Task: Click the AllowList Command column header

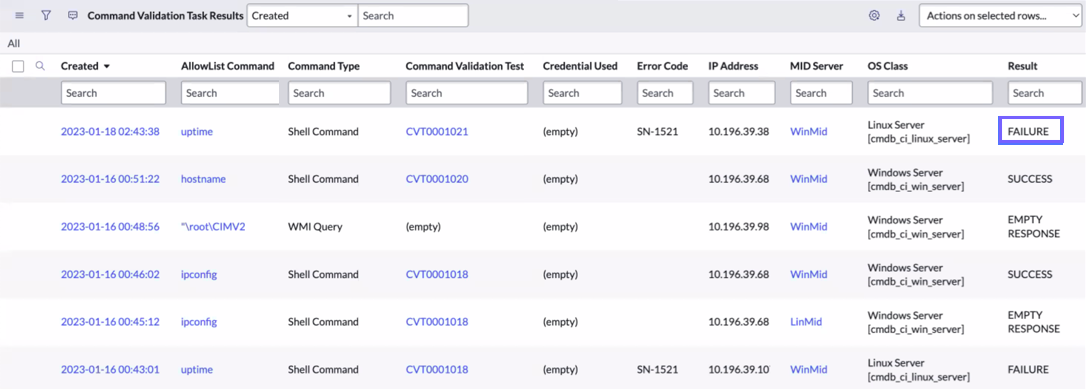Action: pyautogui.click(x=228, y=66)
